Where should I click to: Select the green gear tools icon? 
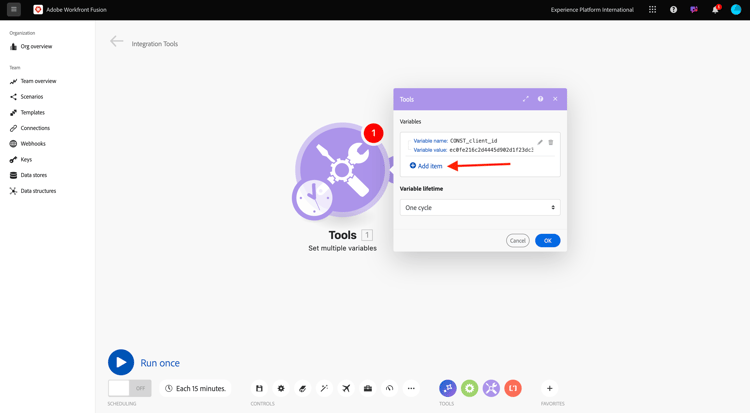click(469, 388)
